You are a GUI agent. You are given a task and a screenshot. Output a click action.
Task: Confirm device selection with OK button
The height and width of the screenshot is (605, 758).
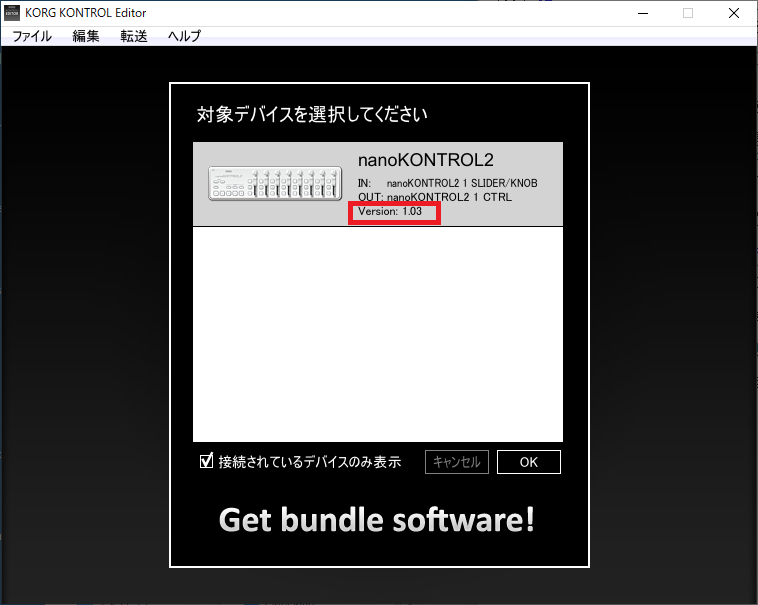529,462
